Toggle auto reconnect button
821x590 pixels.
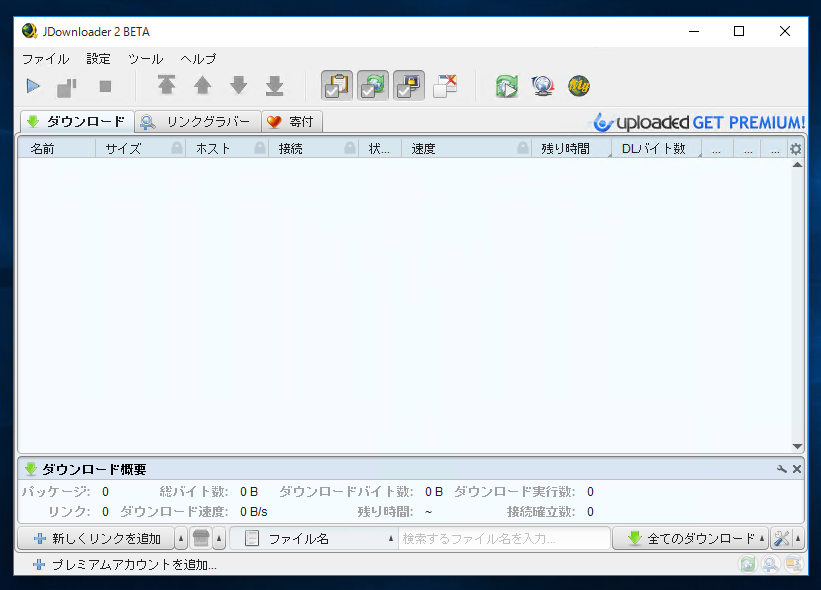373,85
